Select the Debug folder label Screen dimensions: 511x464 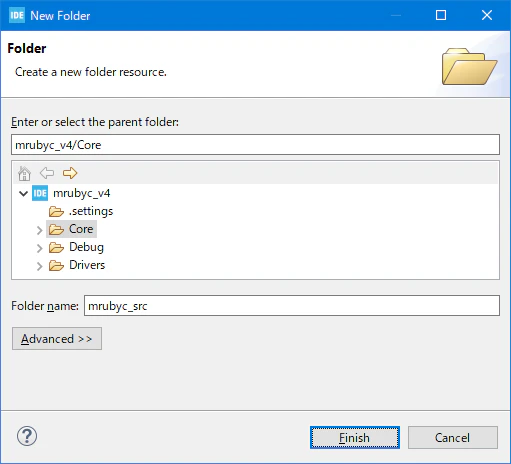[86, 247]
